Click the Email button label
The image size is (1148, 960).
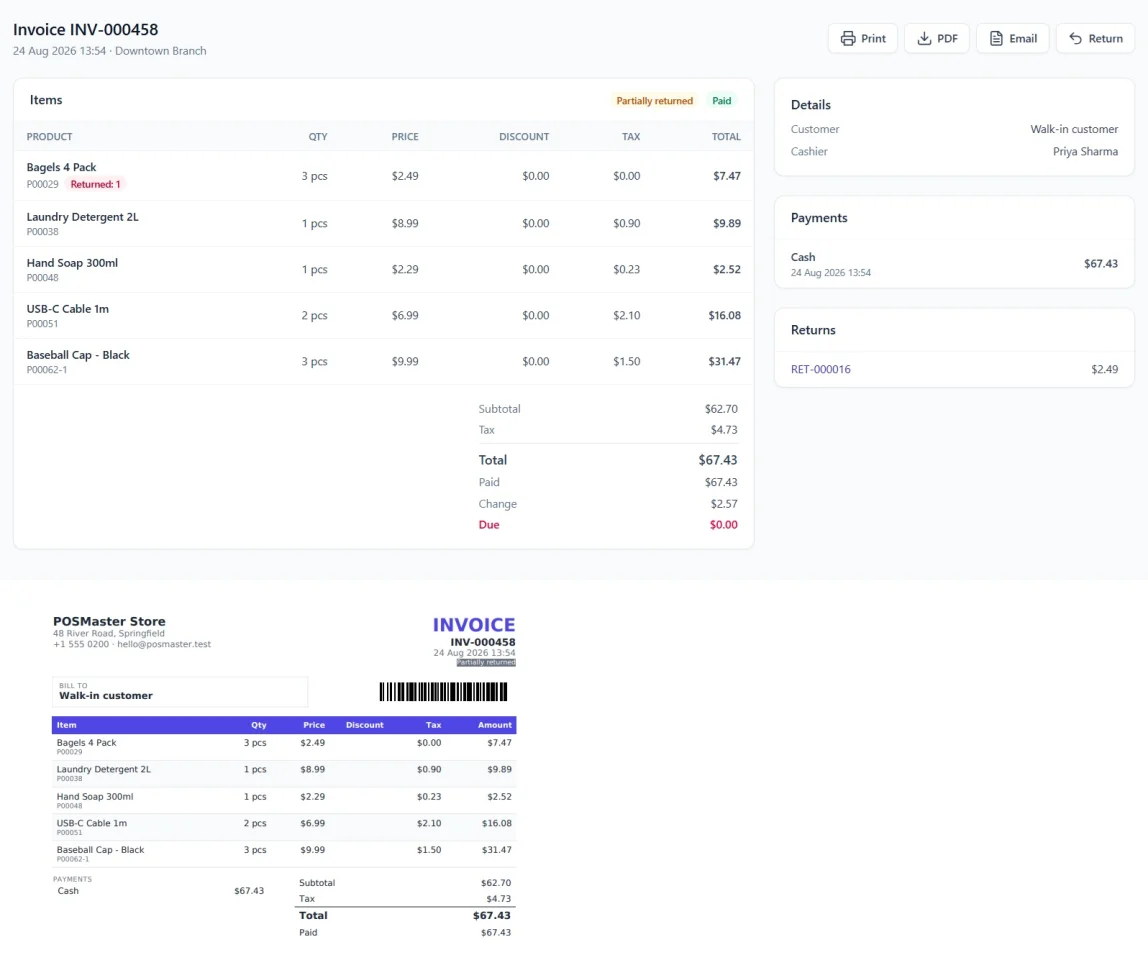click(x=1023, y=39)
